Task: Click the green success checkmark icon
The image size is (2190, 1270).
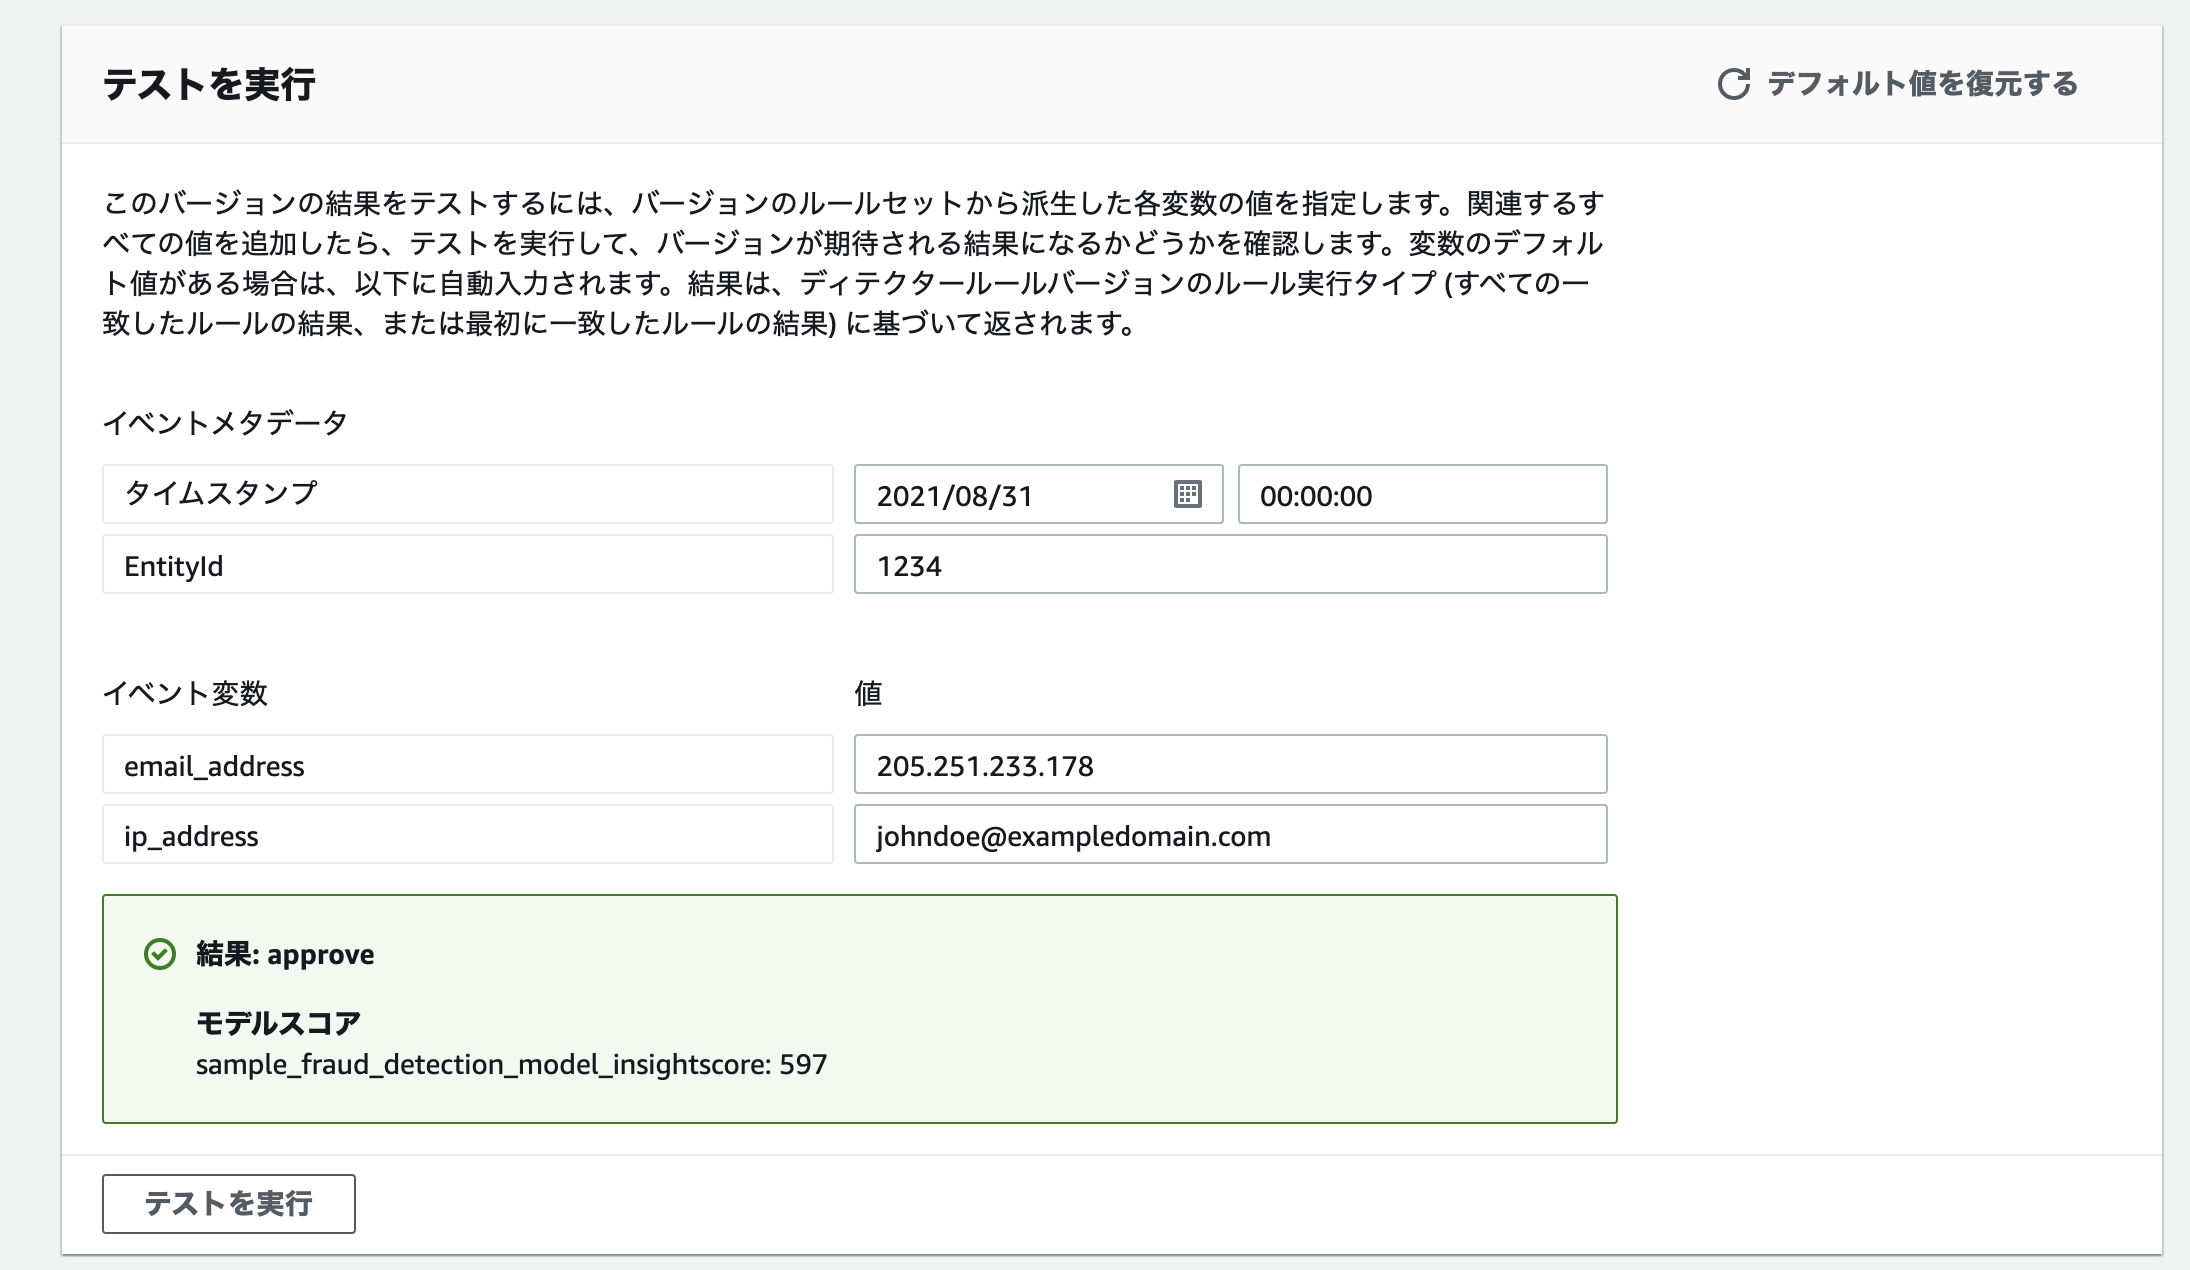Action: (160, 954)
